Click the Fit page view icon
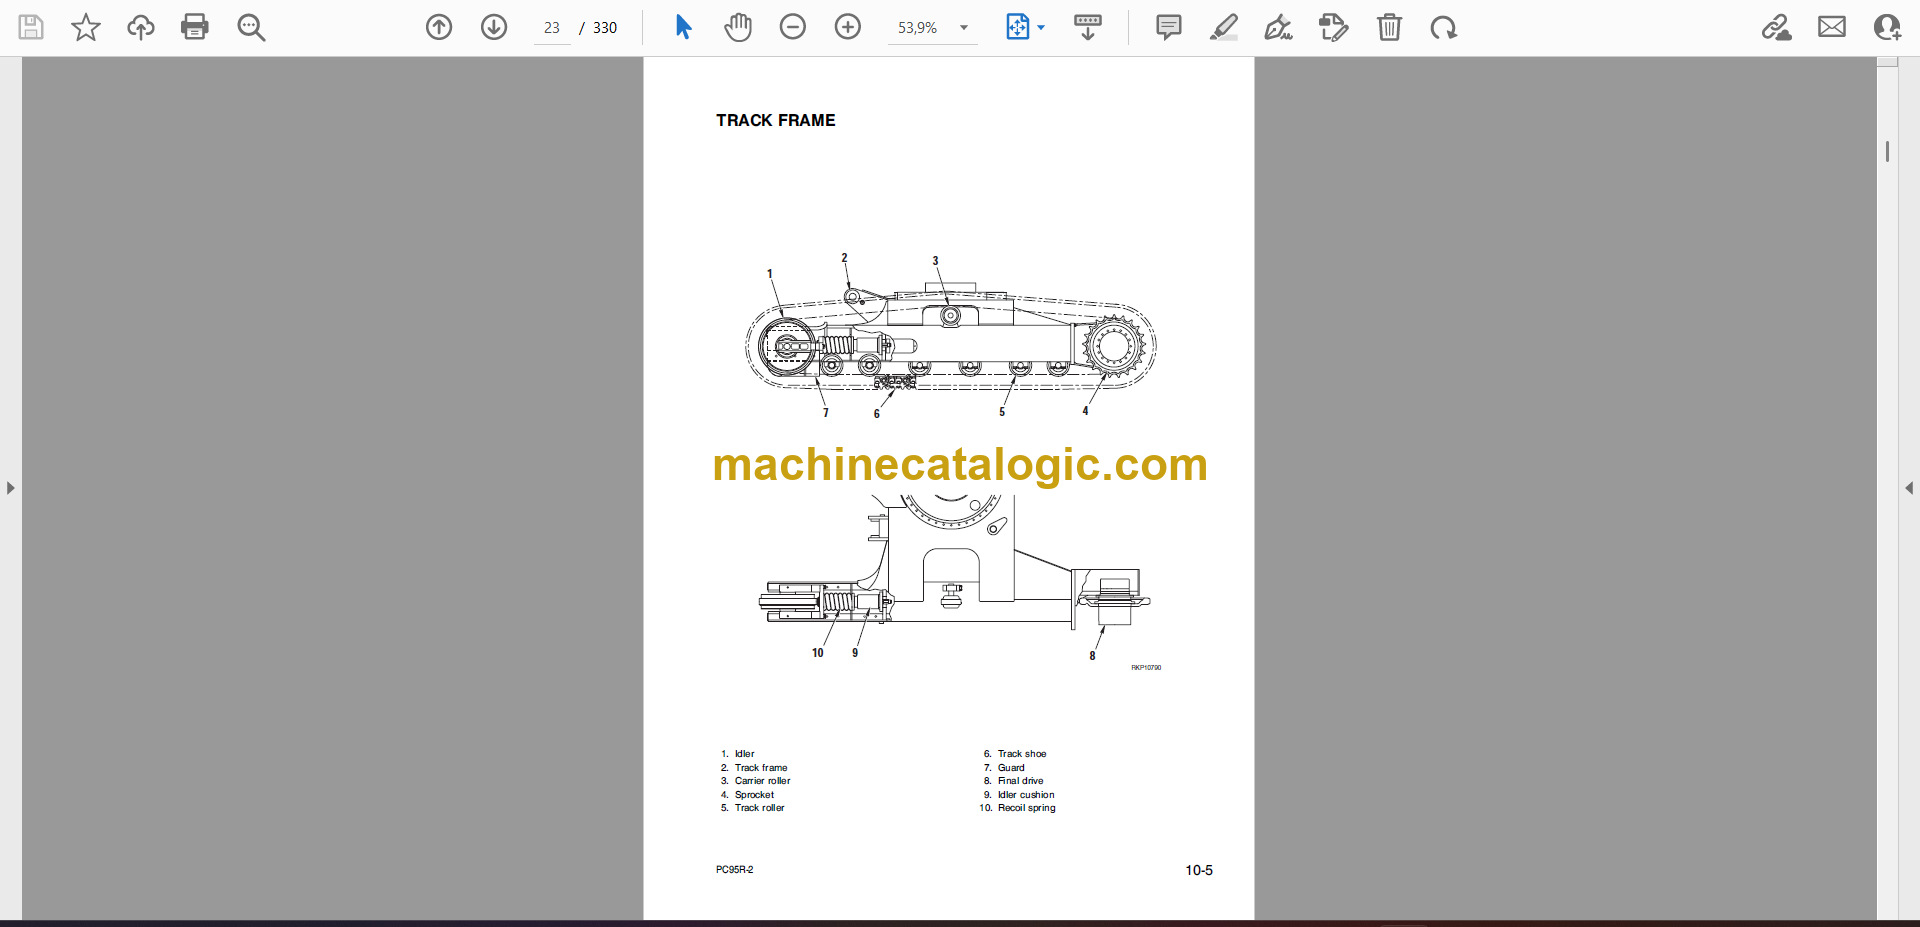Viewport: 1920px width, 927px height. click(x=1017, y=27)
